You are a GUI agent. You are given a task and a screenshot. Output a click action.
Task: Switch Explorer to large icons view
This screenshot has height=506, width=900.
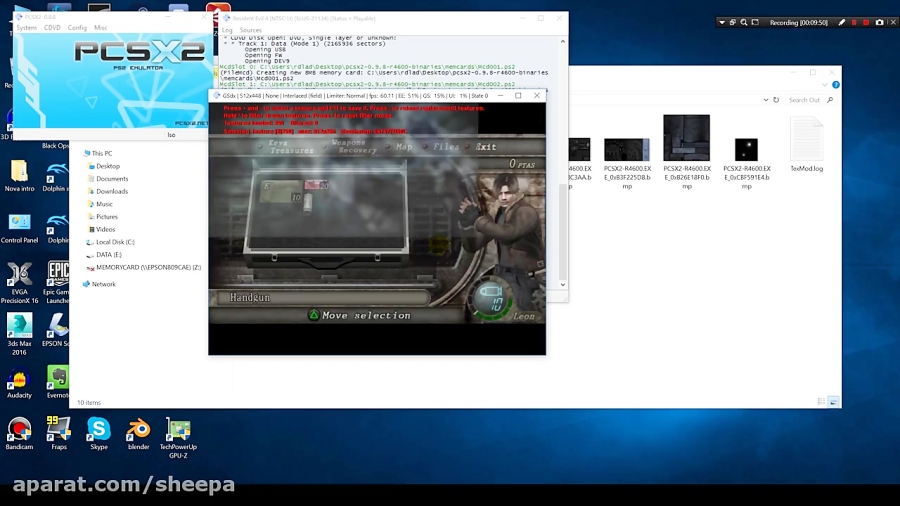(833, 402)
